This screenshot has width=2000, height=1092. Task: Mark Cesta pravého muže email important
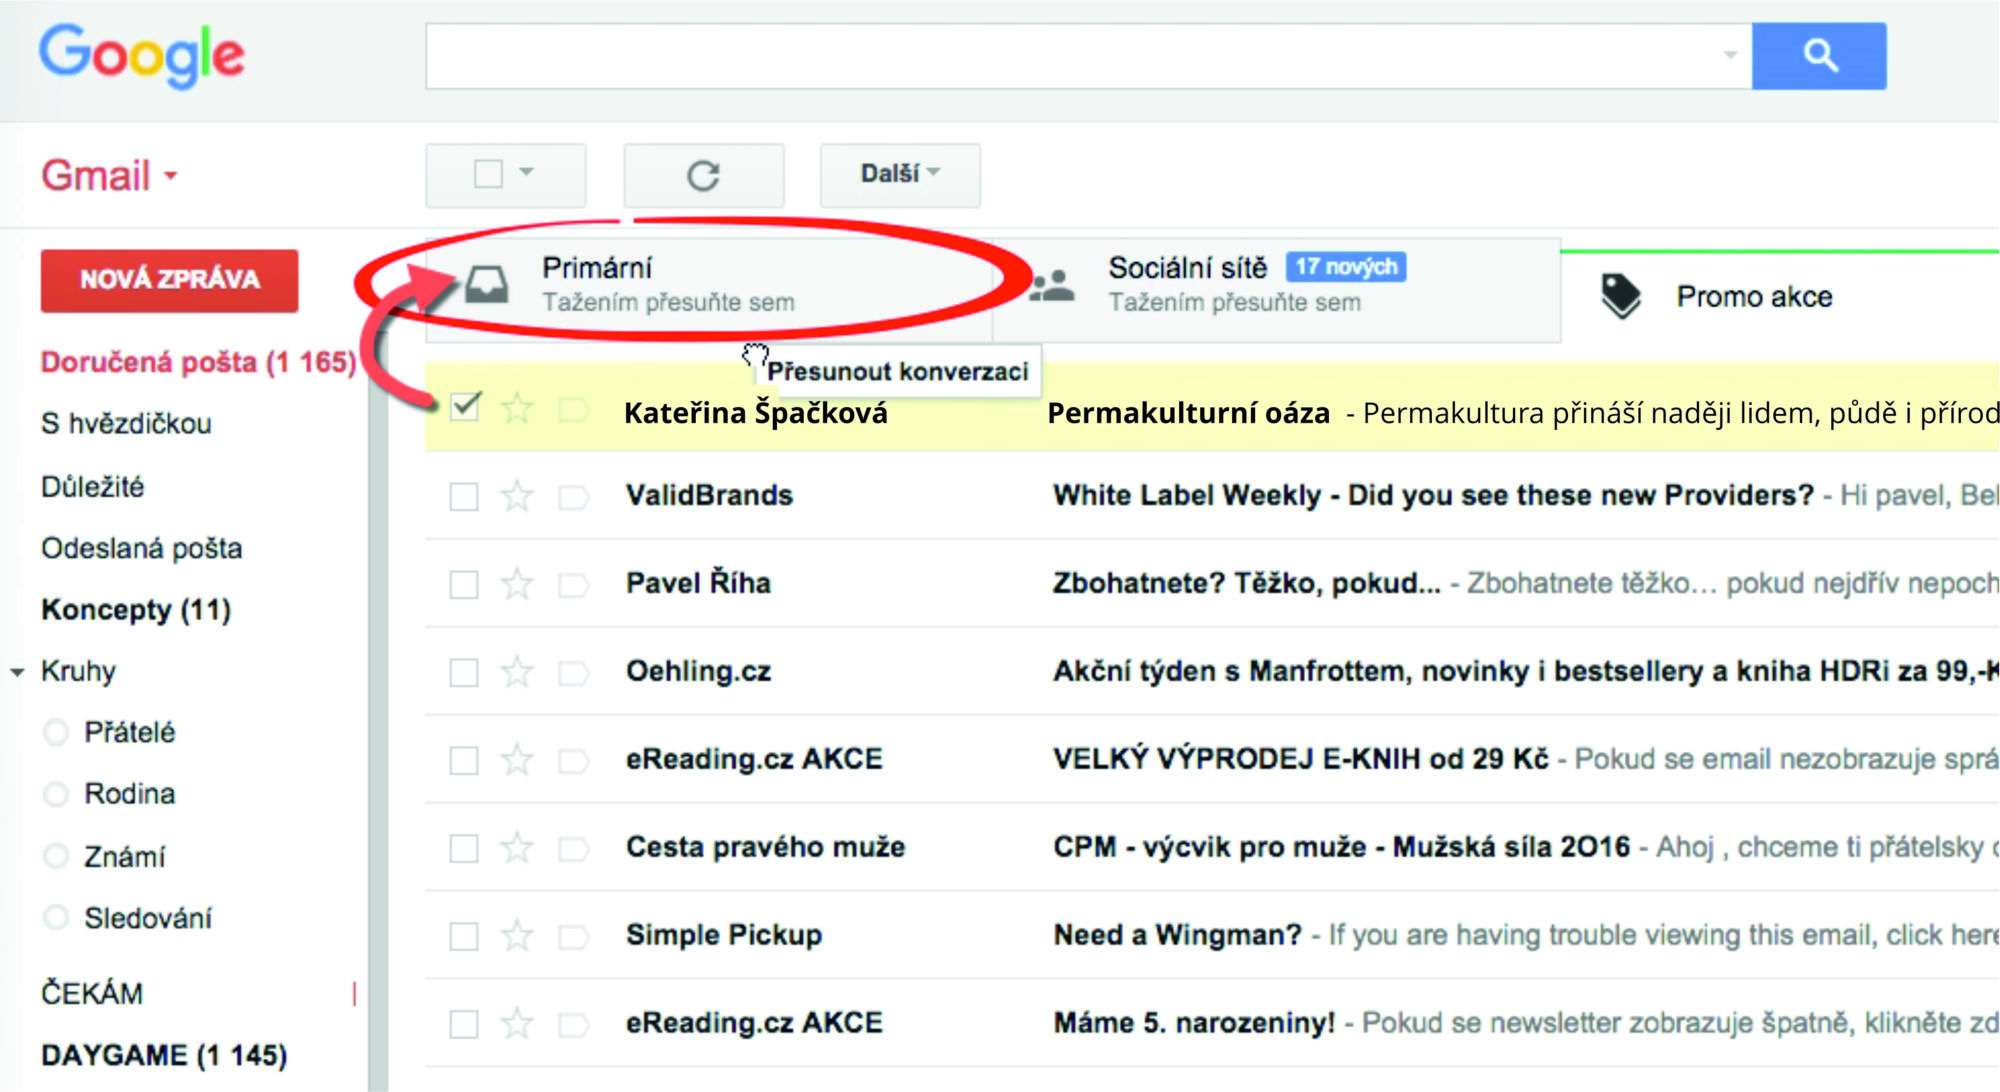point(573,849)
